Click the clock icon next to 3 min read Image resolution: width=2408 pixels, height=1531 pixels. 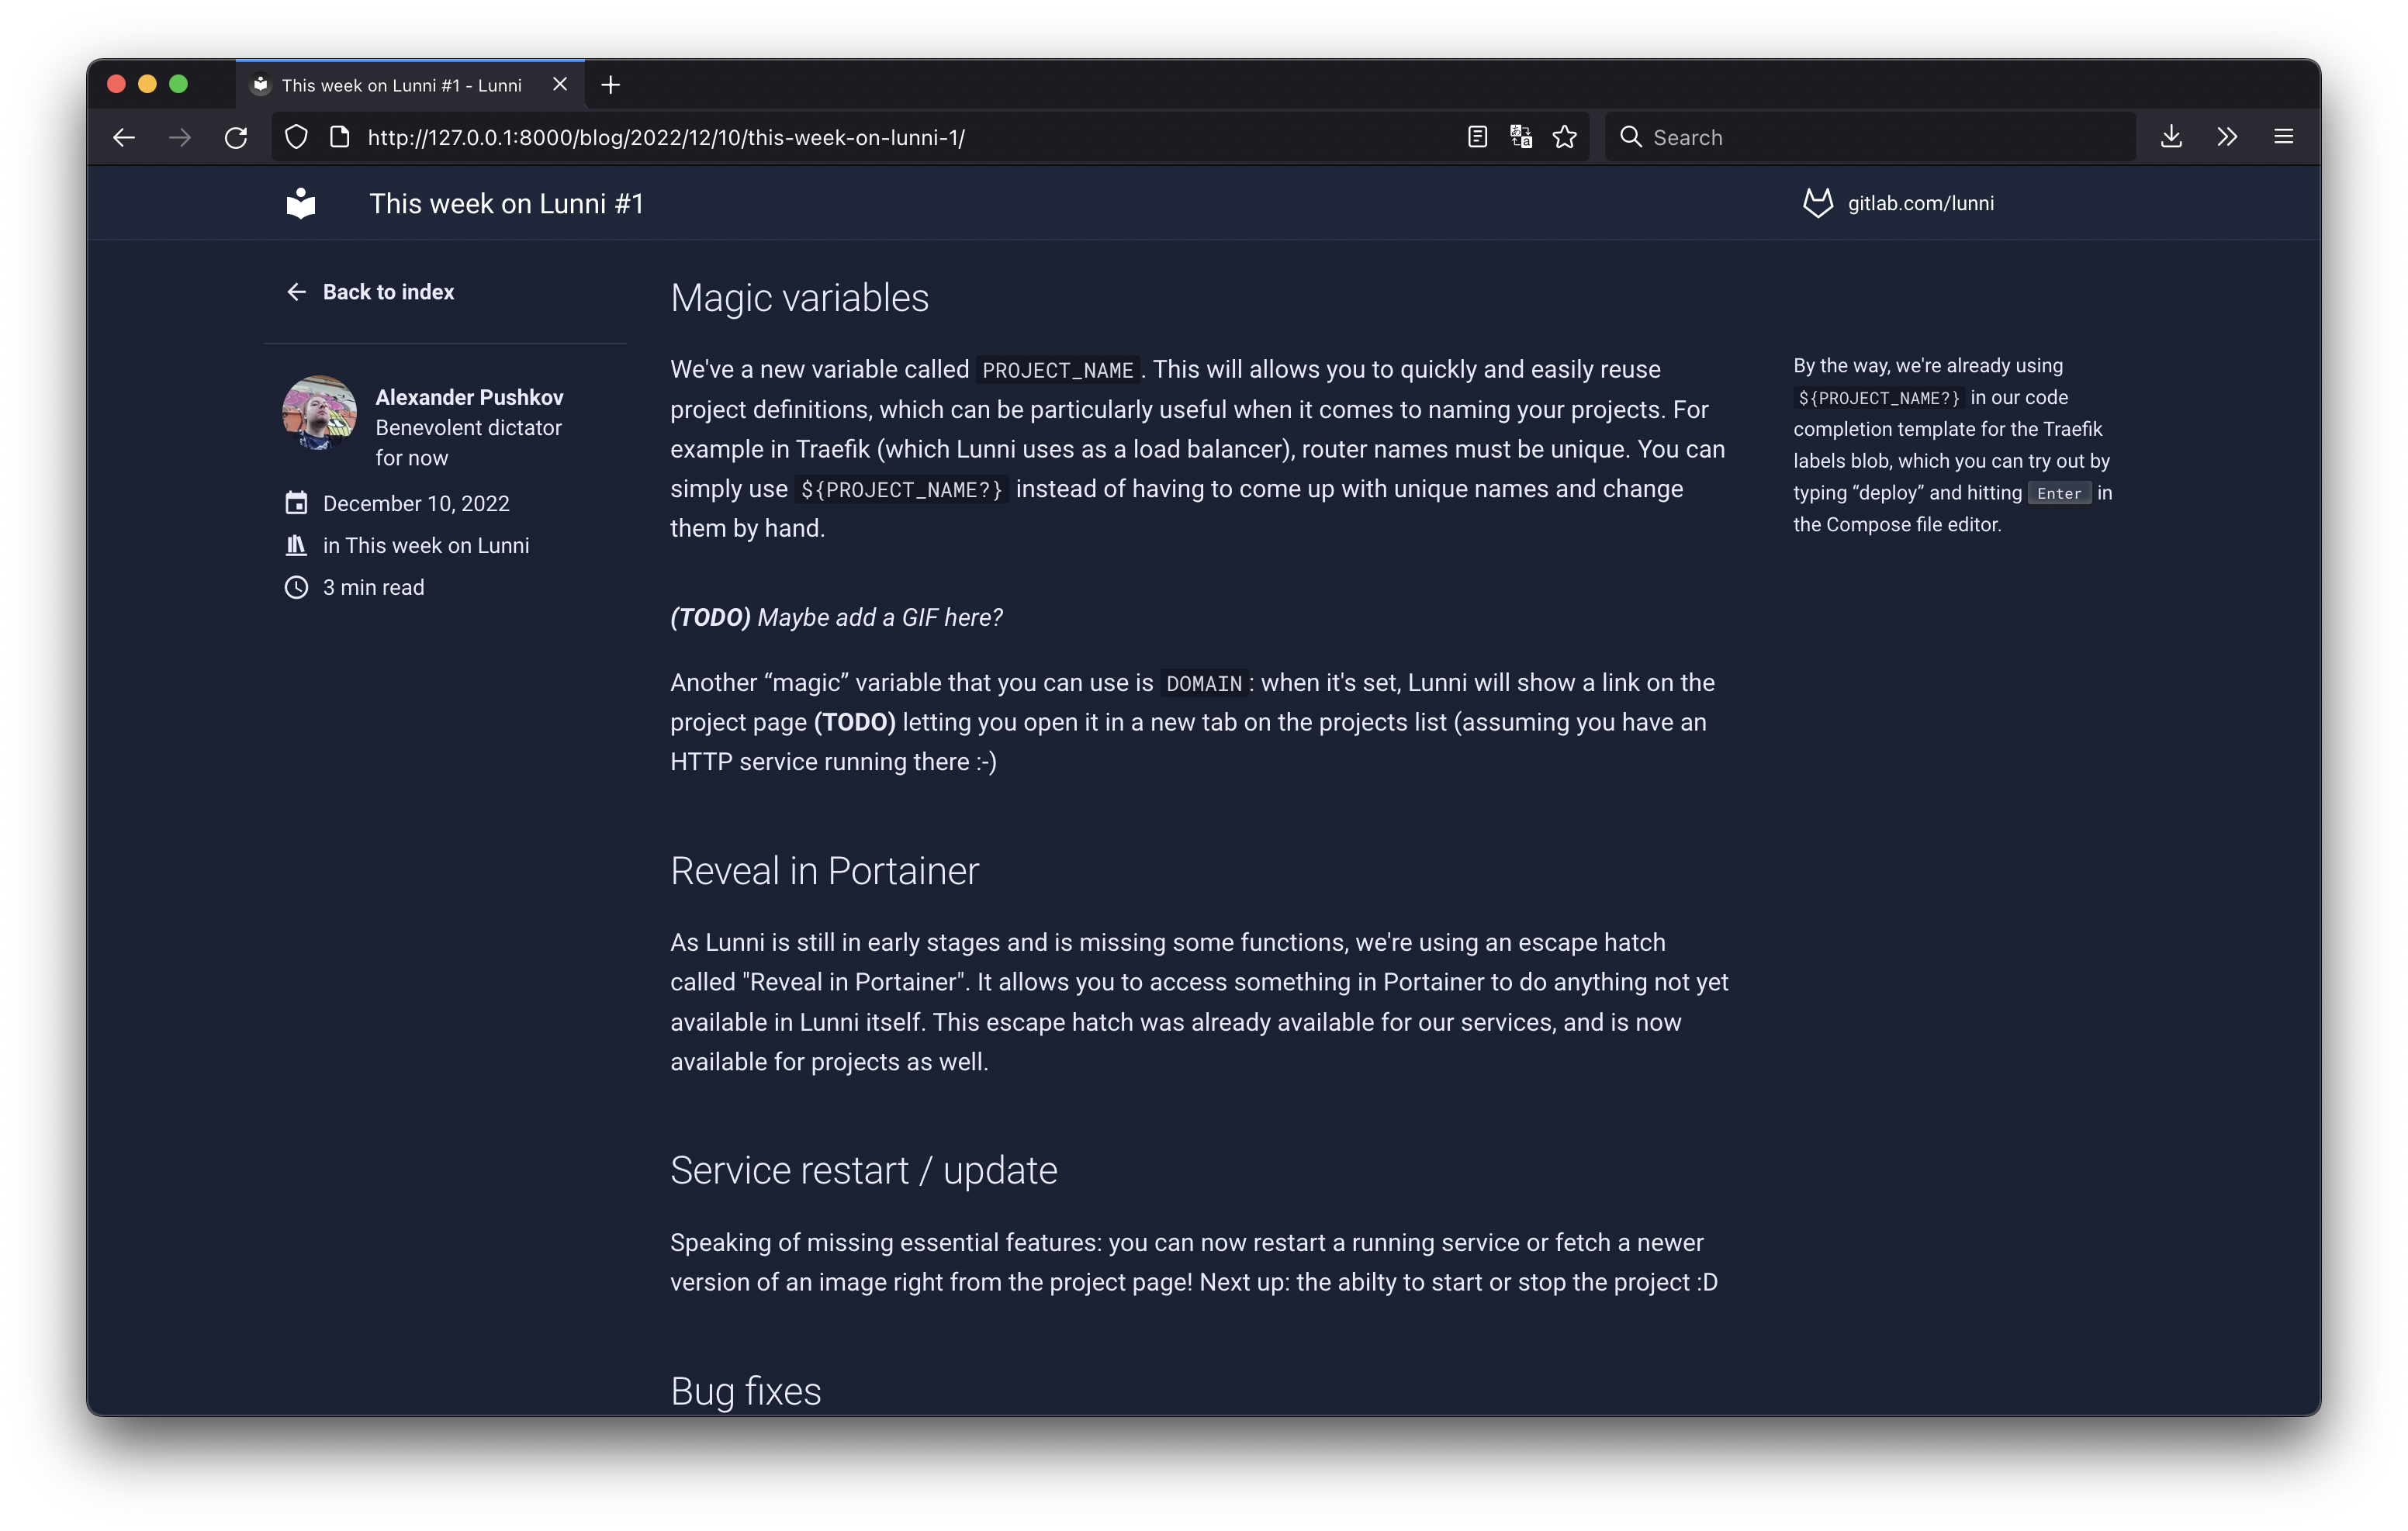(296, 587)
